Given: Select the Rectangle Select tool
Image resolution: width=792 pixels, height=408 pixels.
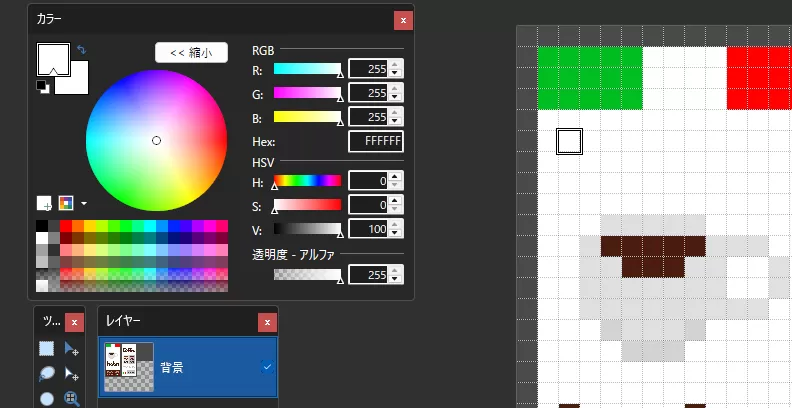Looking at the screenshot, I should point(47,349).
